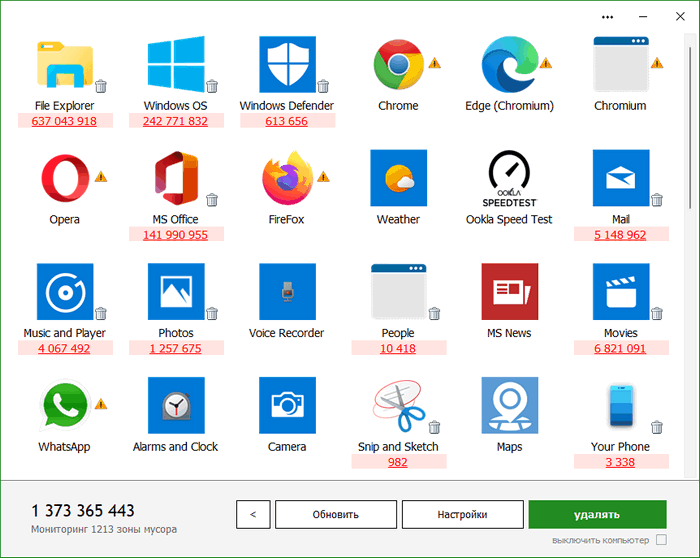Open the 141 990 955 MS Office link
700x558 pixels.
click(x=175, y=235)
